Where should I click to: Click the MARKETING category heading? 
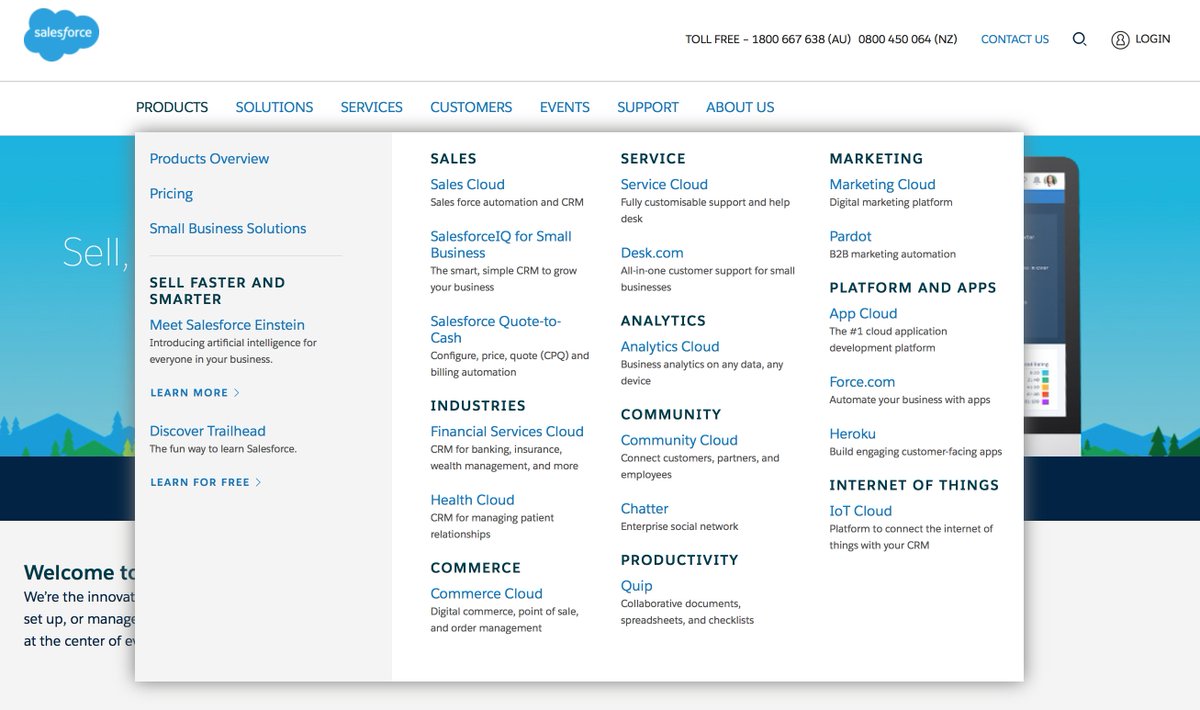pos(876,159)
